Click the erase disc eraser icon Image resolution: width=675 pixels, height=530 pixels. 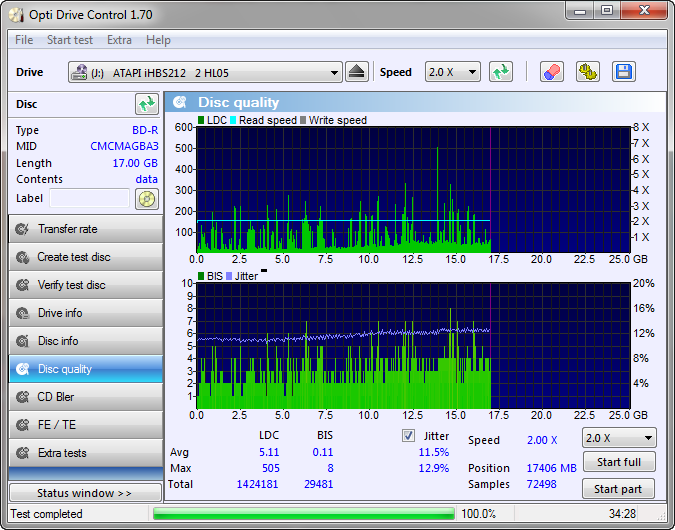coord(551,72)
